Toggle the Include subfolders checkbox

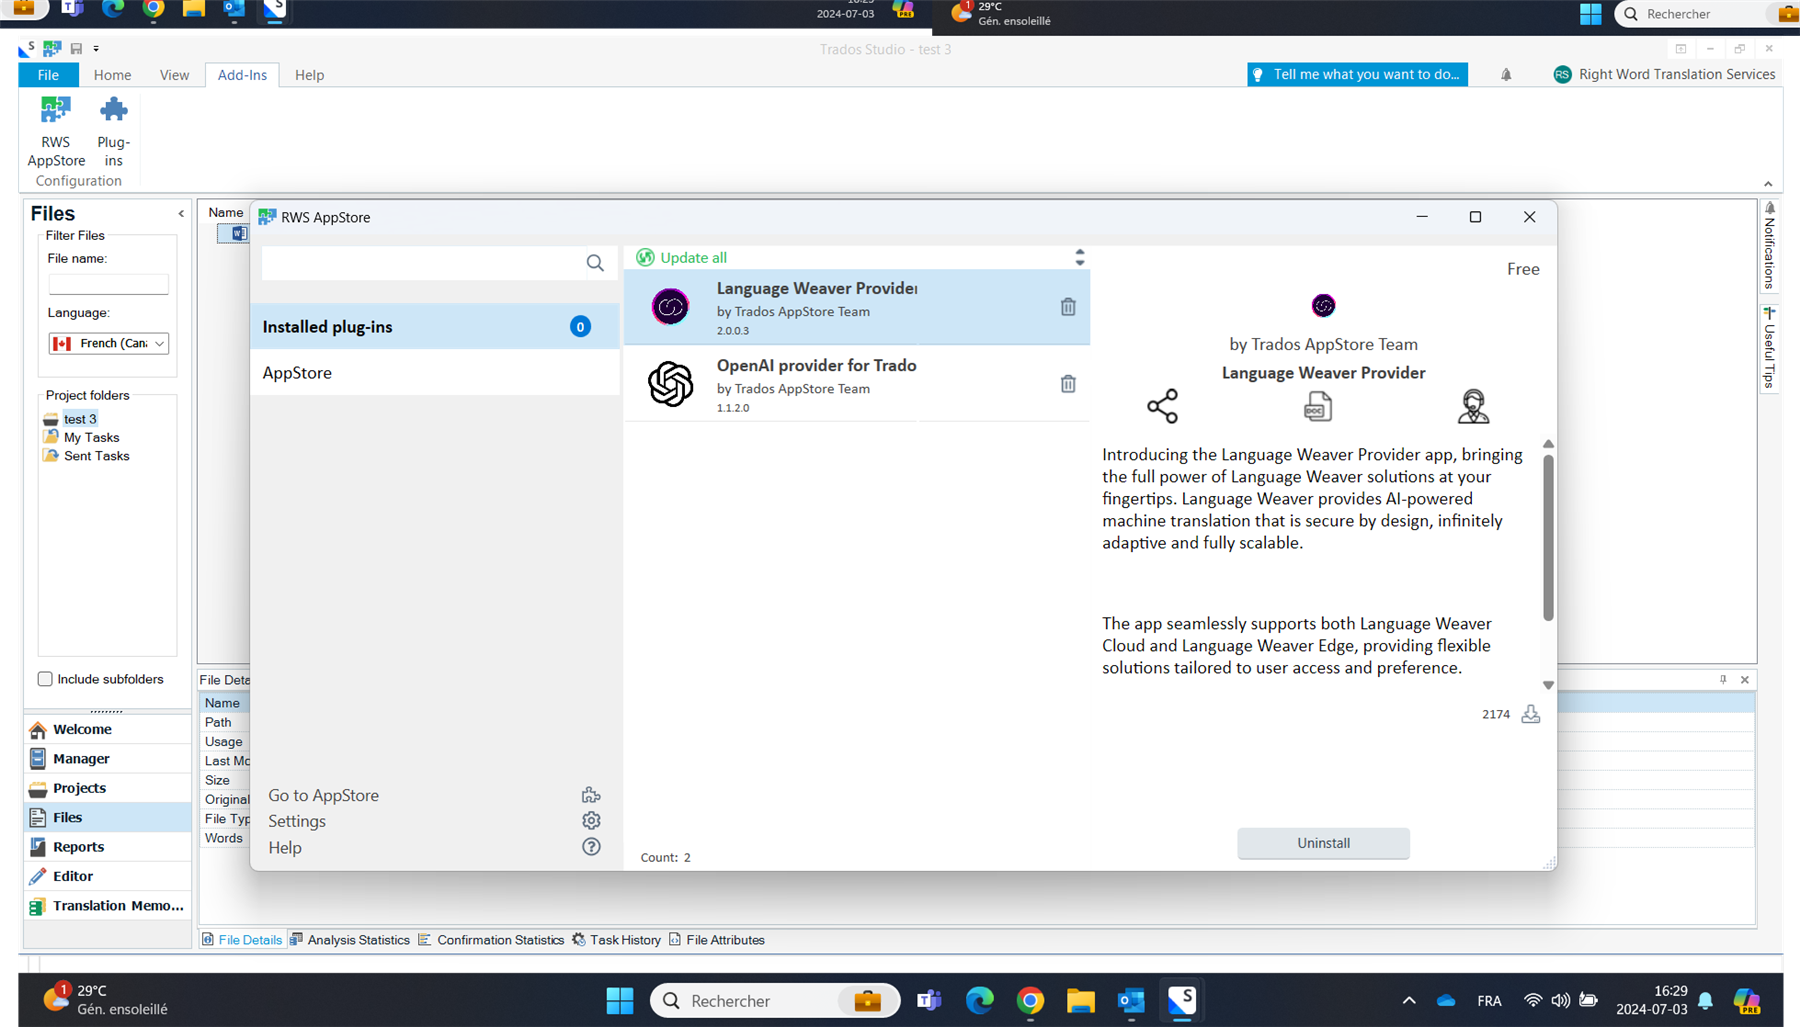[x=45, y=679]
